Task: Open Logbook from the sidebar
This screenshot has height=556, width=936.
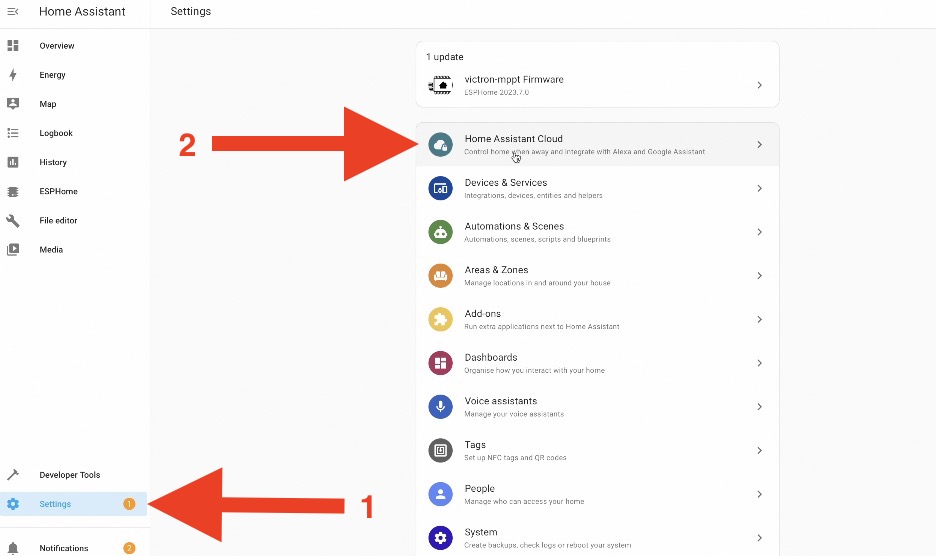Action: (56, 133)
